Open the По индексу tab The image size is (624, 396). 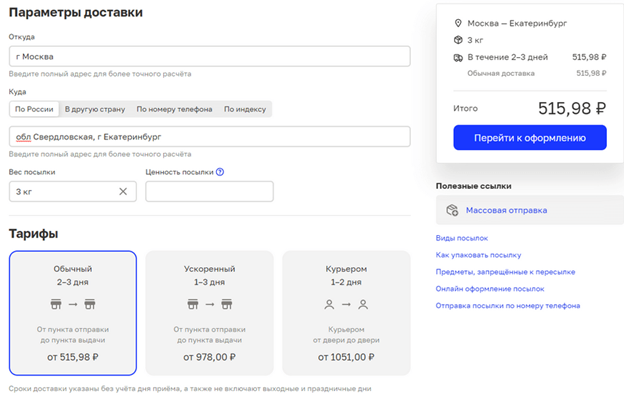click(245, 109)
